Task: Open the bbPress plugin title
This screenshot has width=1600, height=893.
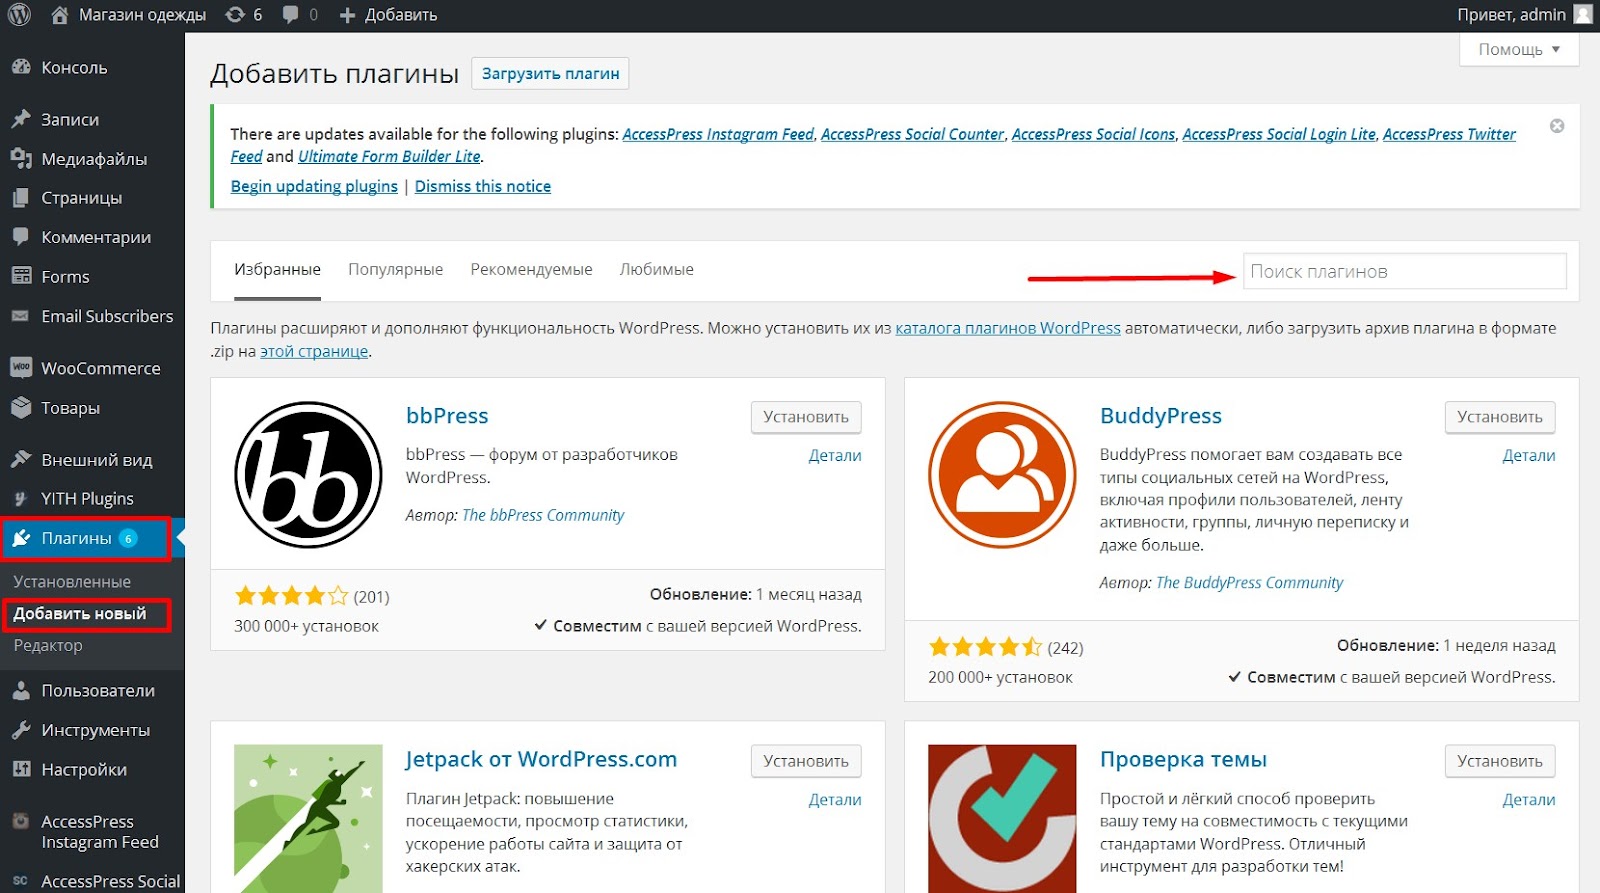Action: [447, 416]
